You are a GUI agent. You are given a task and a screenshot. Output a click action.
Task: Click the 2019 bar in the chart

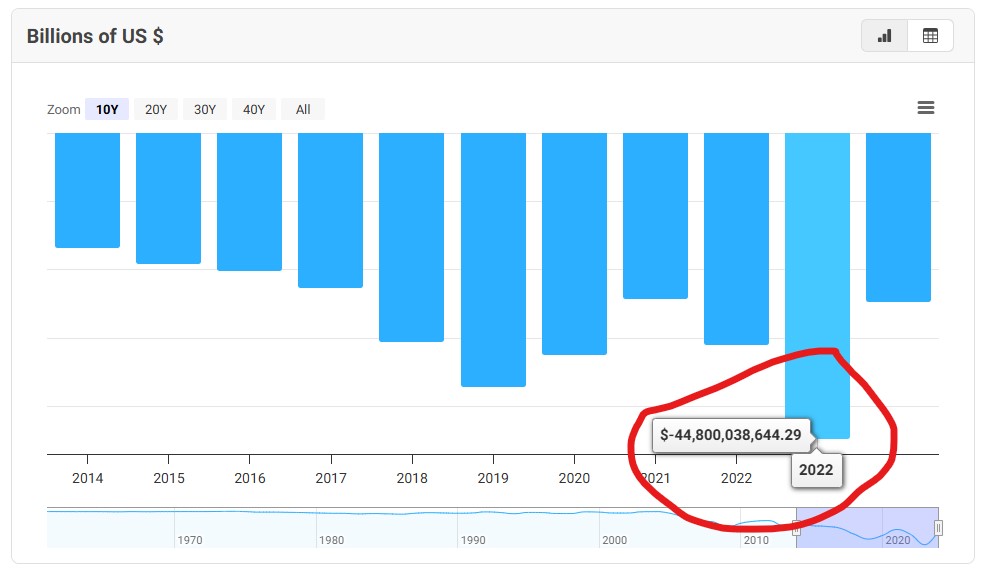[493, 260]
